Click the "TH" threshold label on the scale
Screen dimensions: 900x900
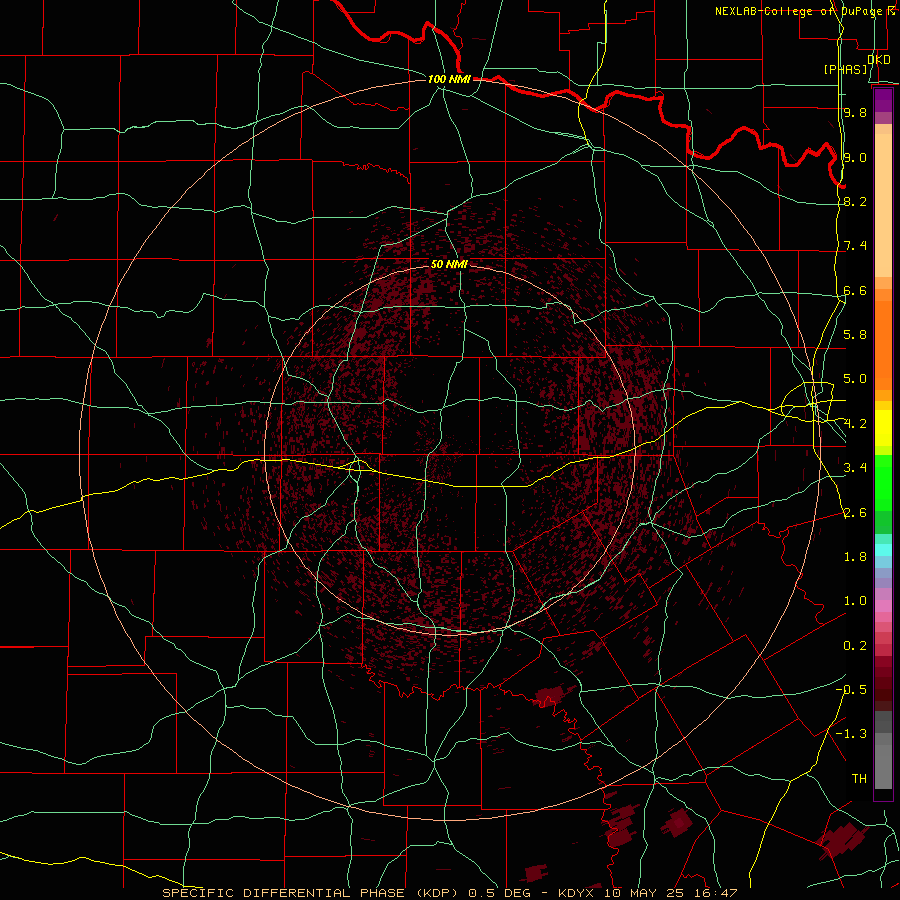[x=859, y=779]
